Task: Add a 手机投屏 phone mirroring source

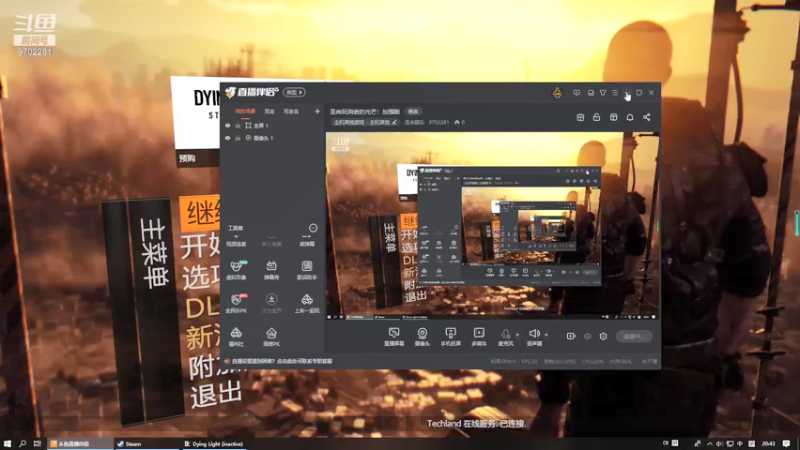Action: 451,337
